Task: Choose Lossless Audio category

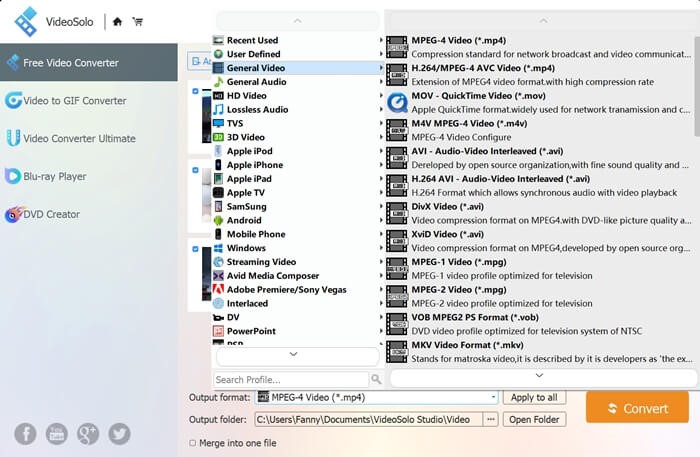Action: 298,109
